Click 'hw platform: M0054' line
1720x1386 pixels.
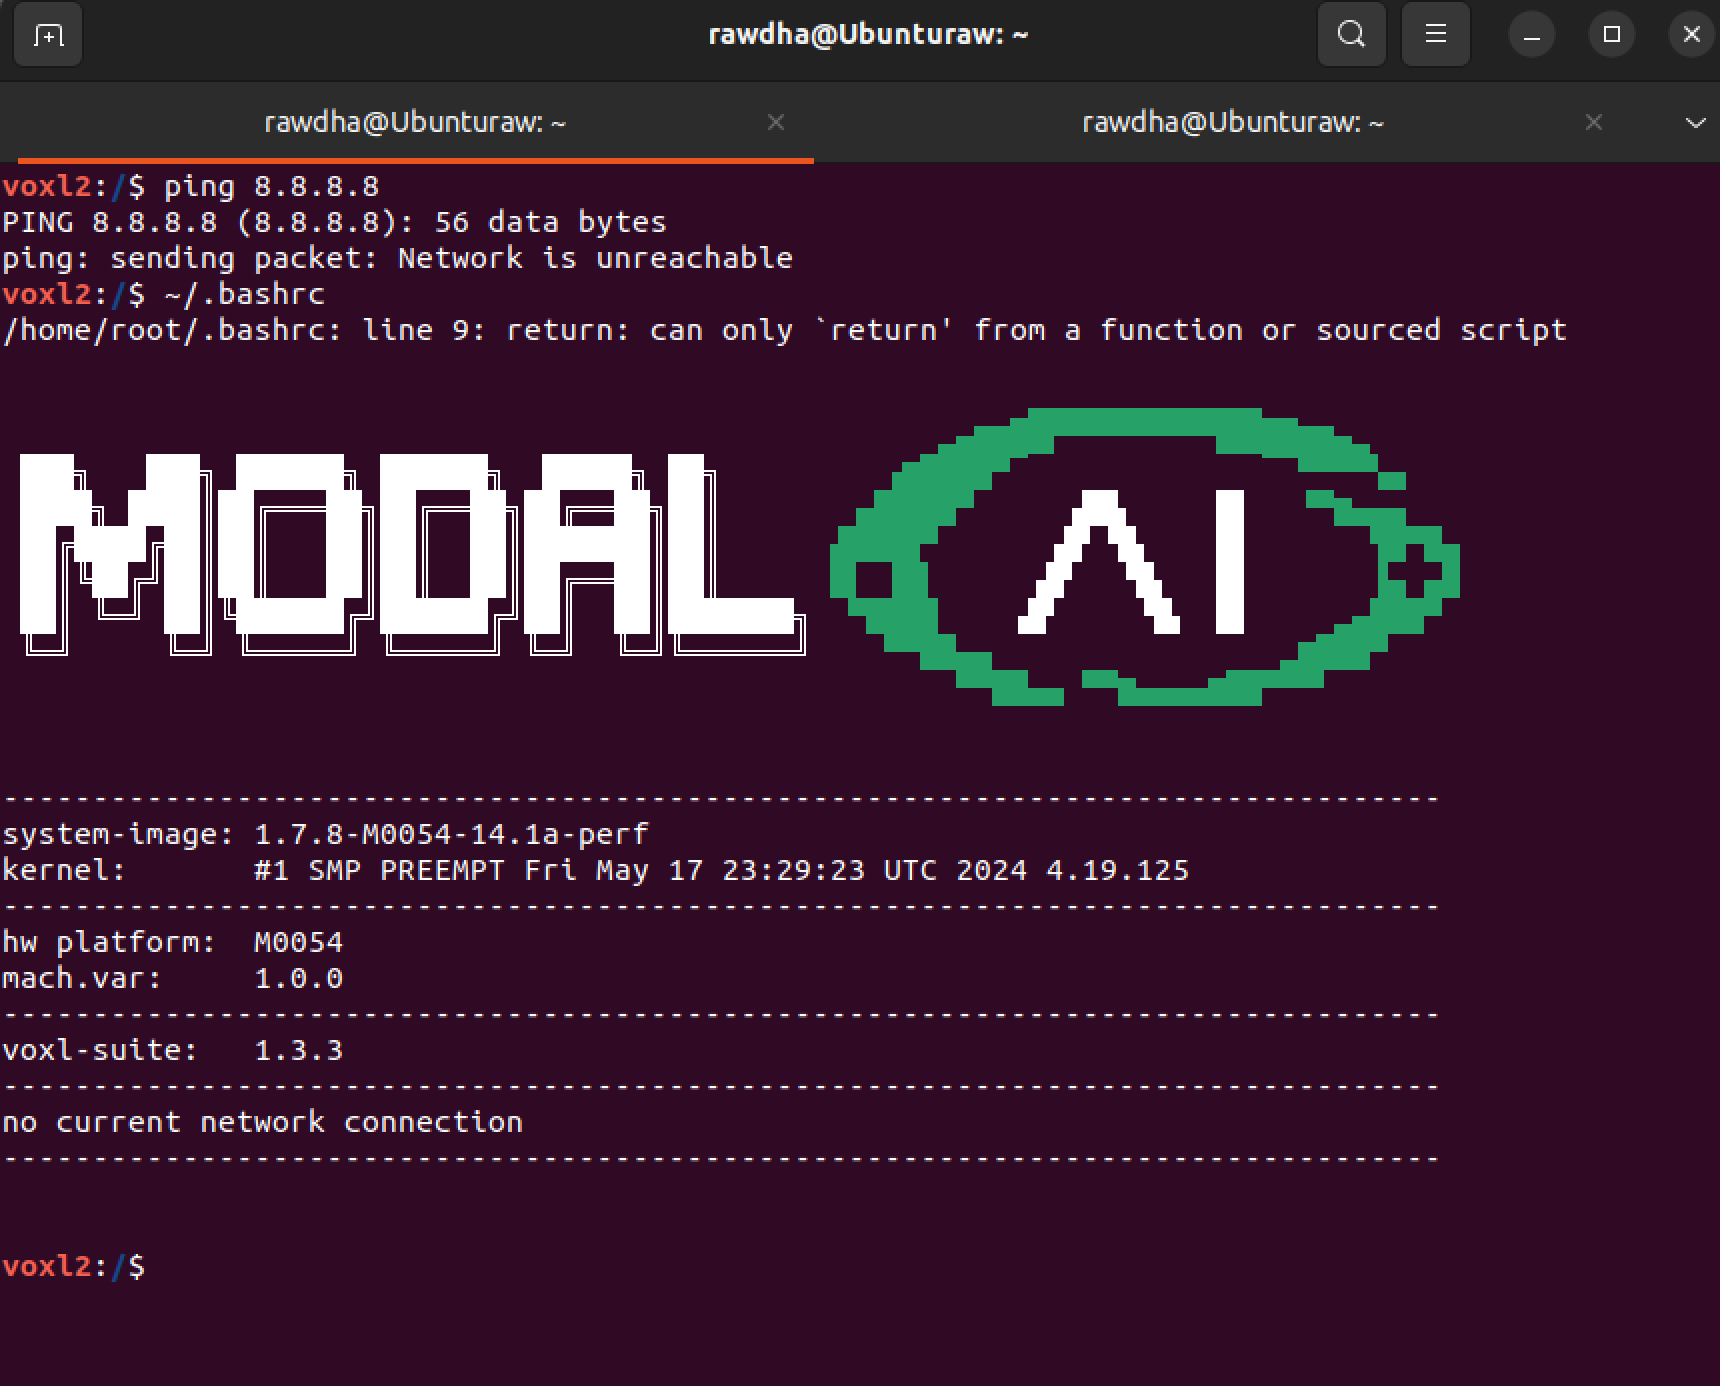[173, 942]
